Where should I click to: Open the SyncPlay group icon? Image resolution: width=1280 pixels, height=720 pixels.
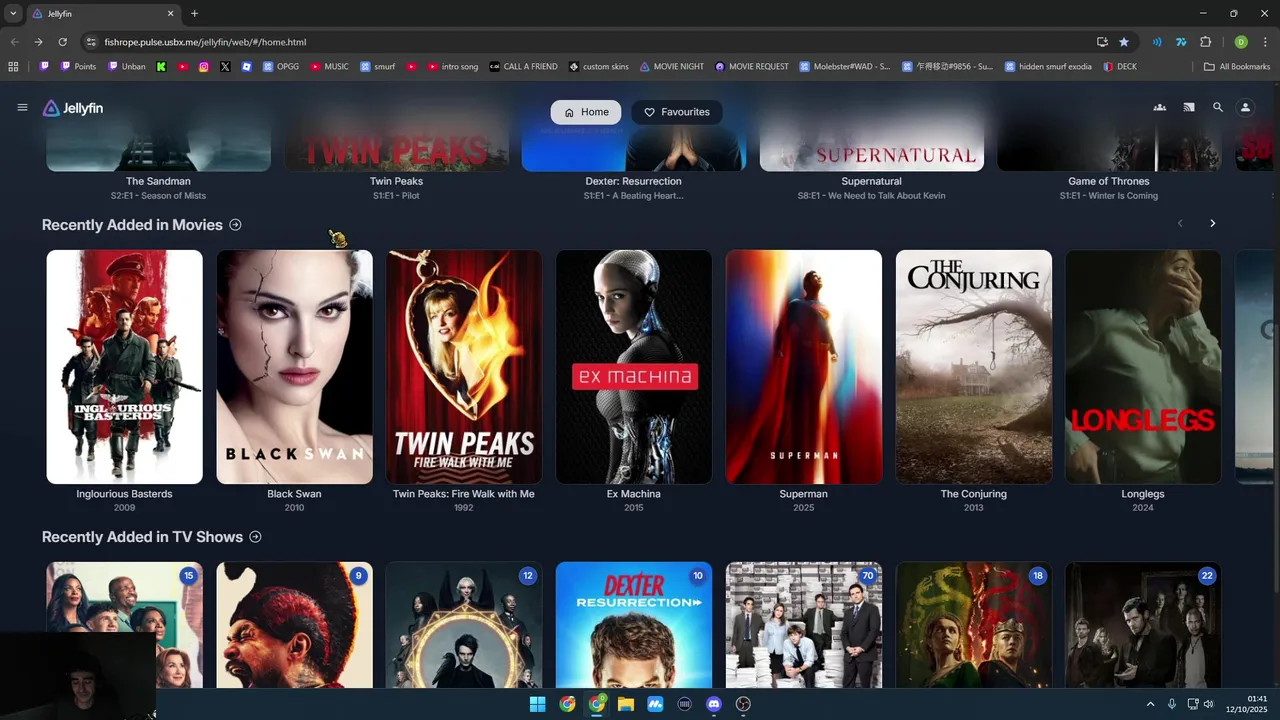[x=1160, y=108]
